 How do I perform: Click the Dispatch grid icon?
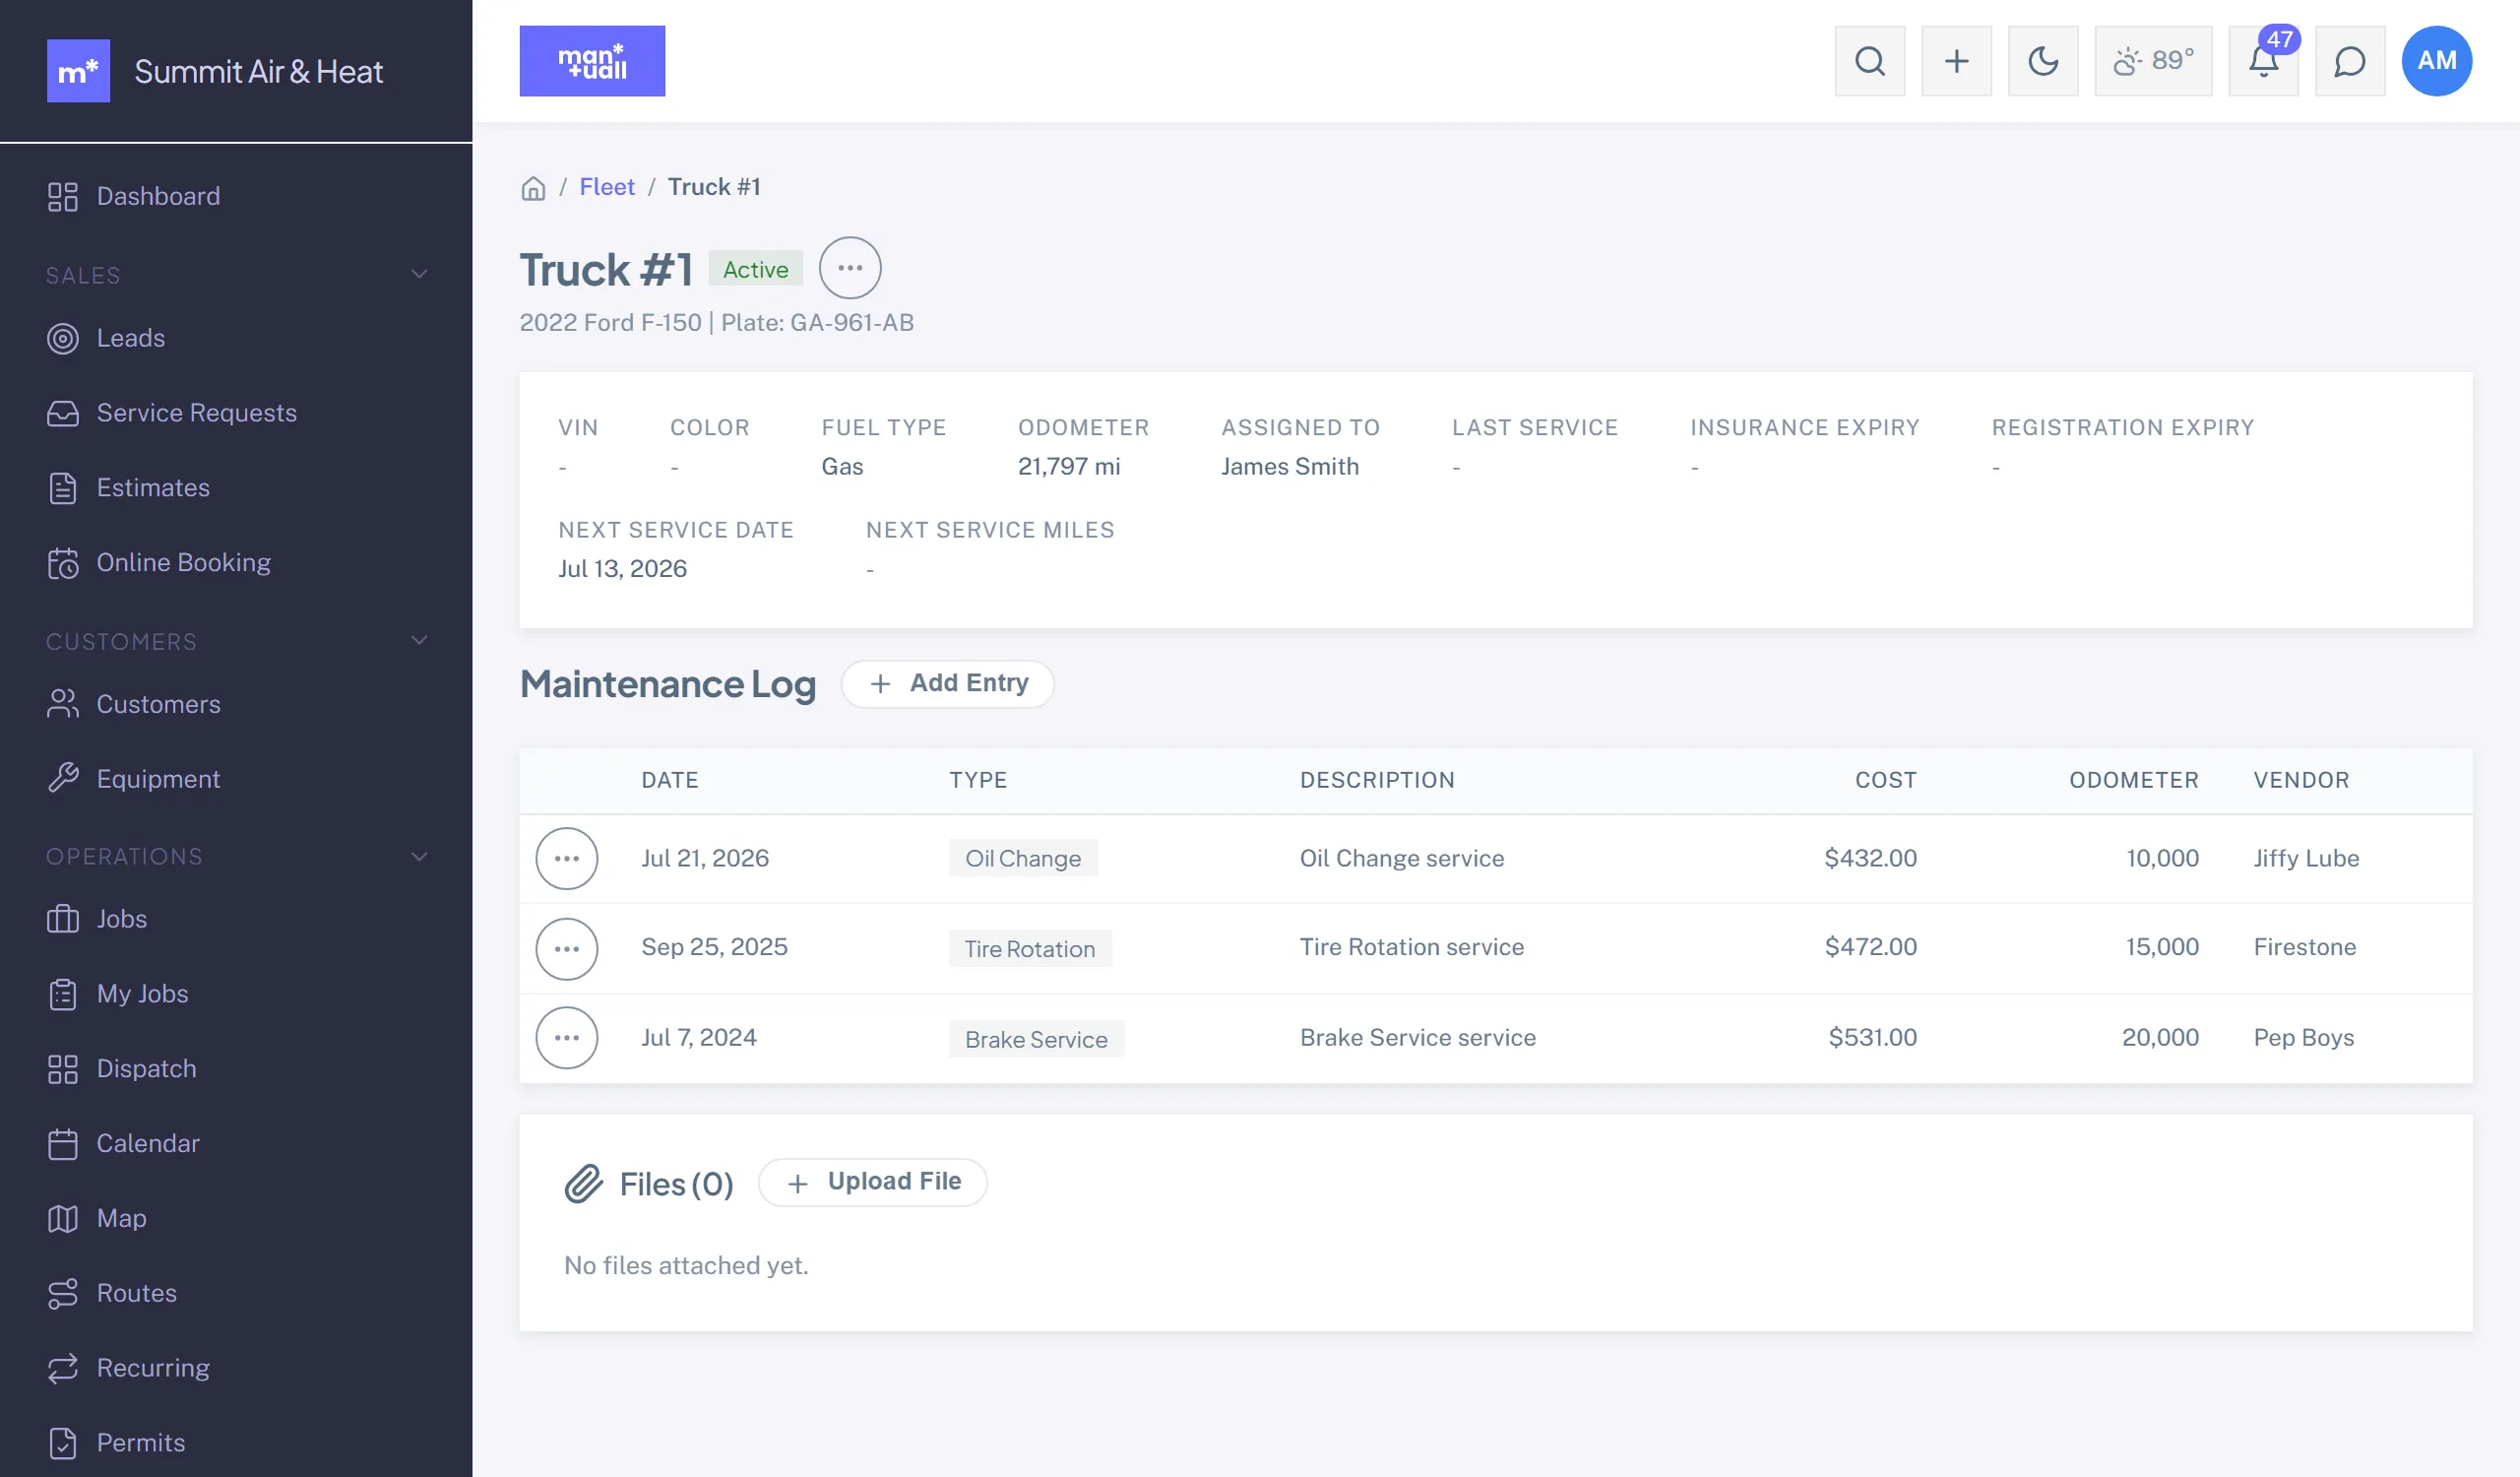63,1069
